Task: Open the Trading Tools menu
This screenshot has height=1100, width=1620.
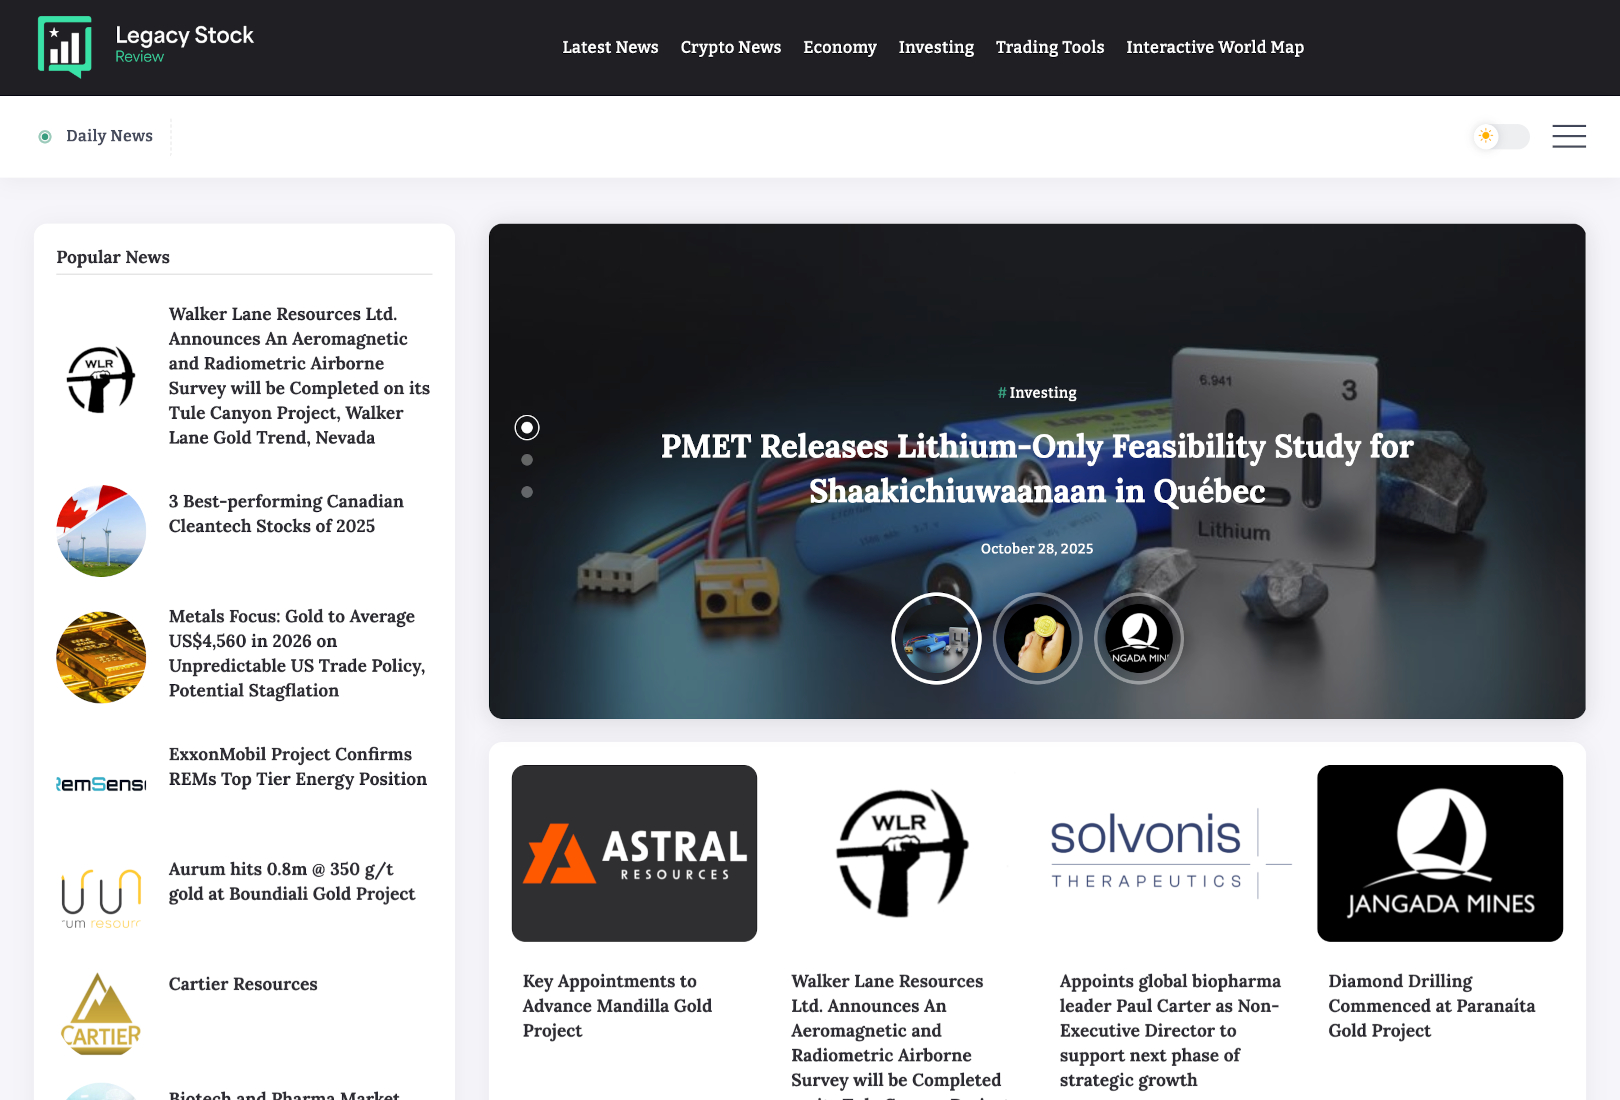Action: pos(1049,47)
